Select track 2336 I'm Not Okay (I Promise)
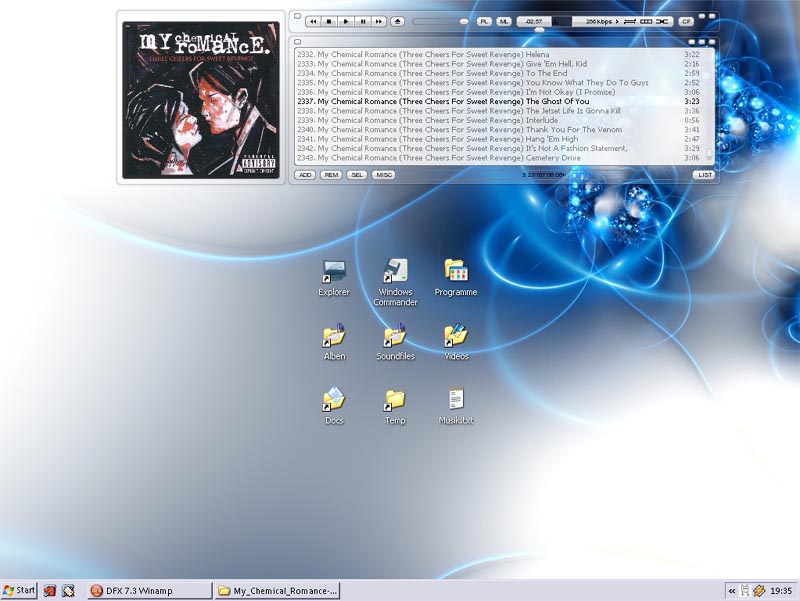This screenshot has height=601, width=800. point(498,92)
